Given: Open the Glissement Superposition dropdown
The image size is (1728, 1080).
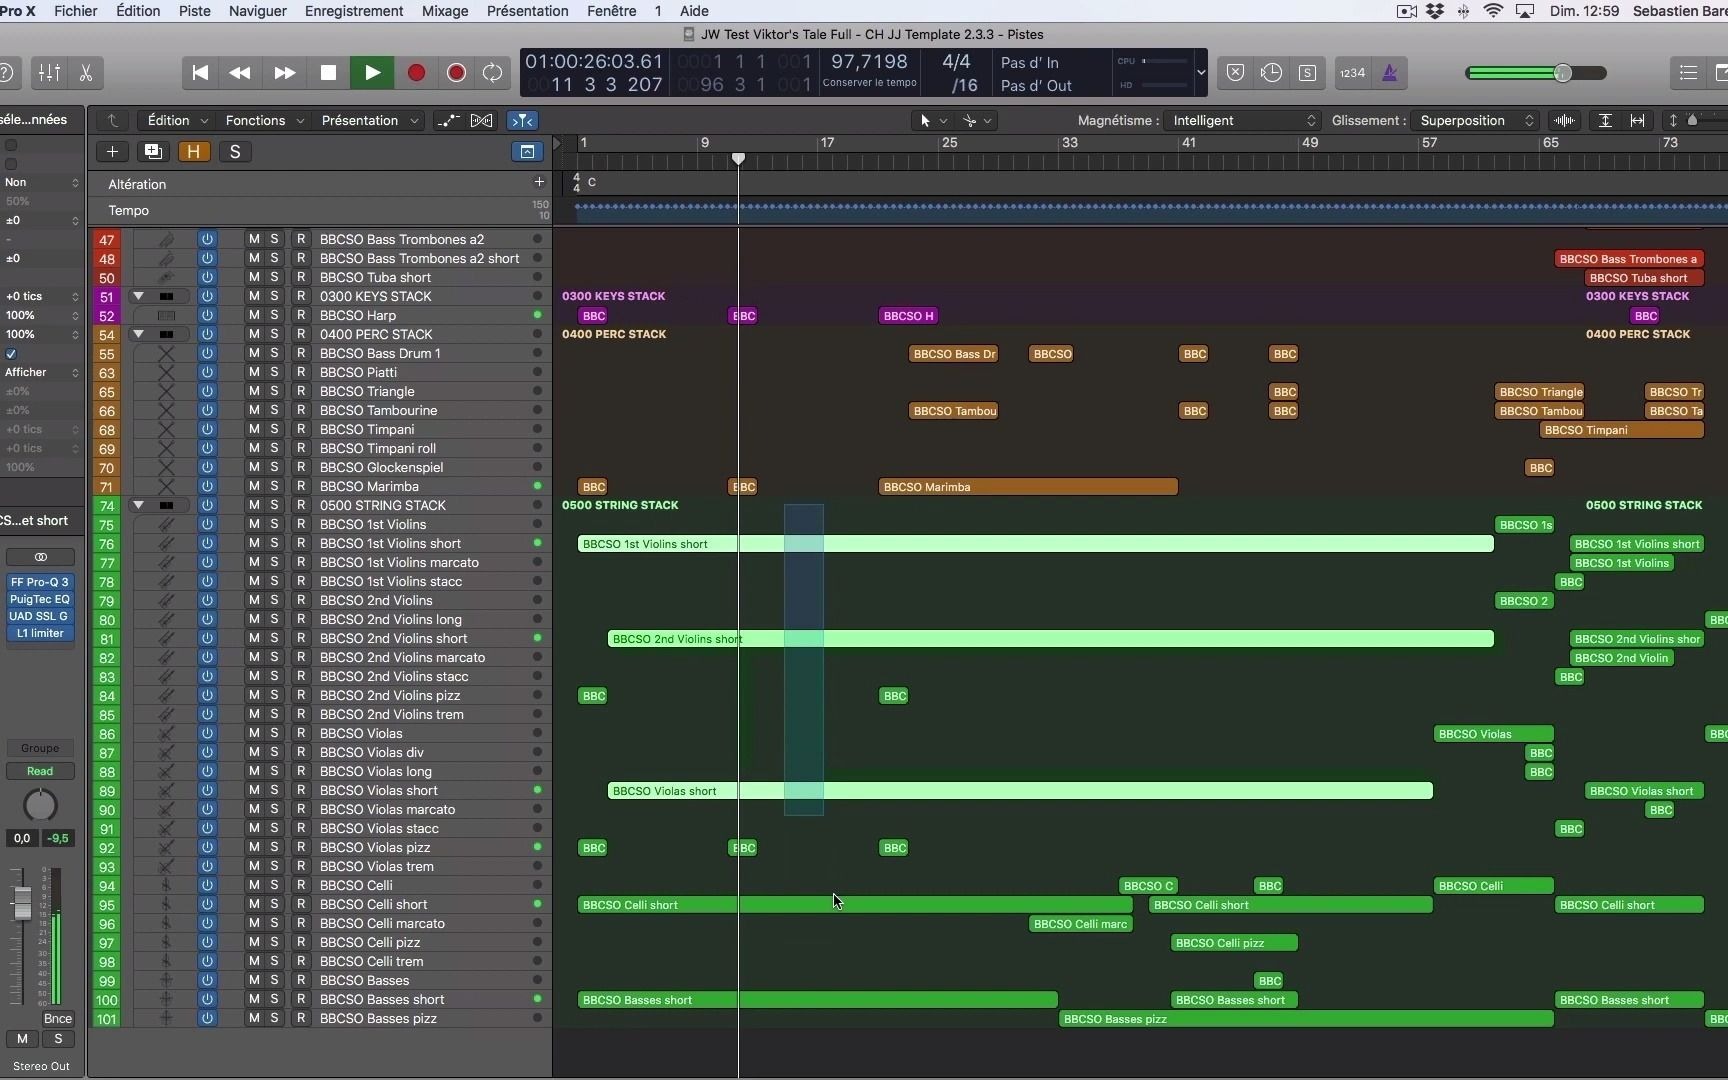Looking at the screenshot, I should (1474, 120).
